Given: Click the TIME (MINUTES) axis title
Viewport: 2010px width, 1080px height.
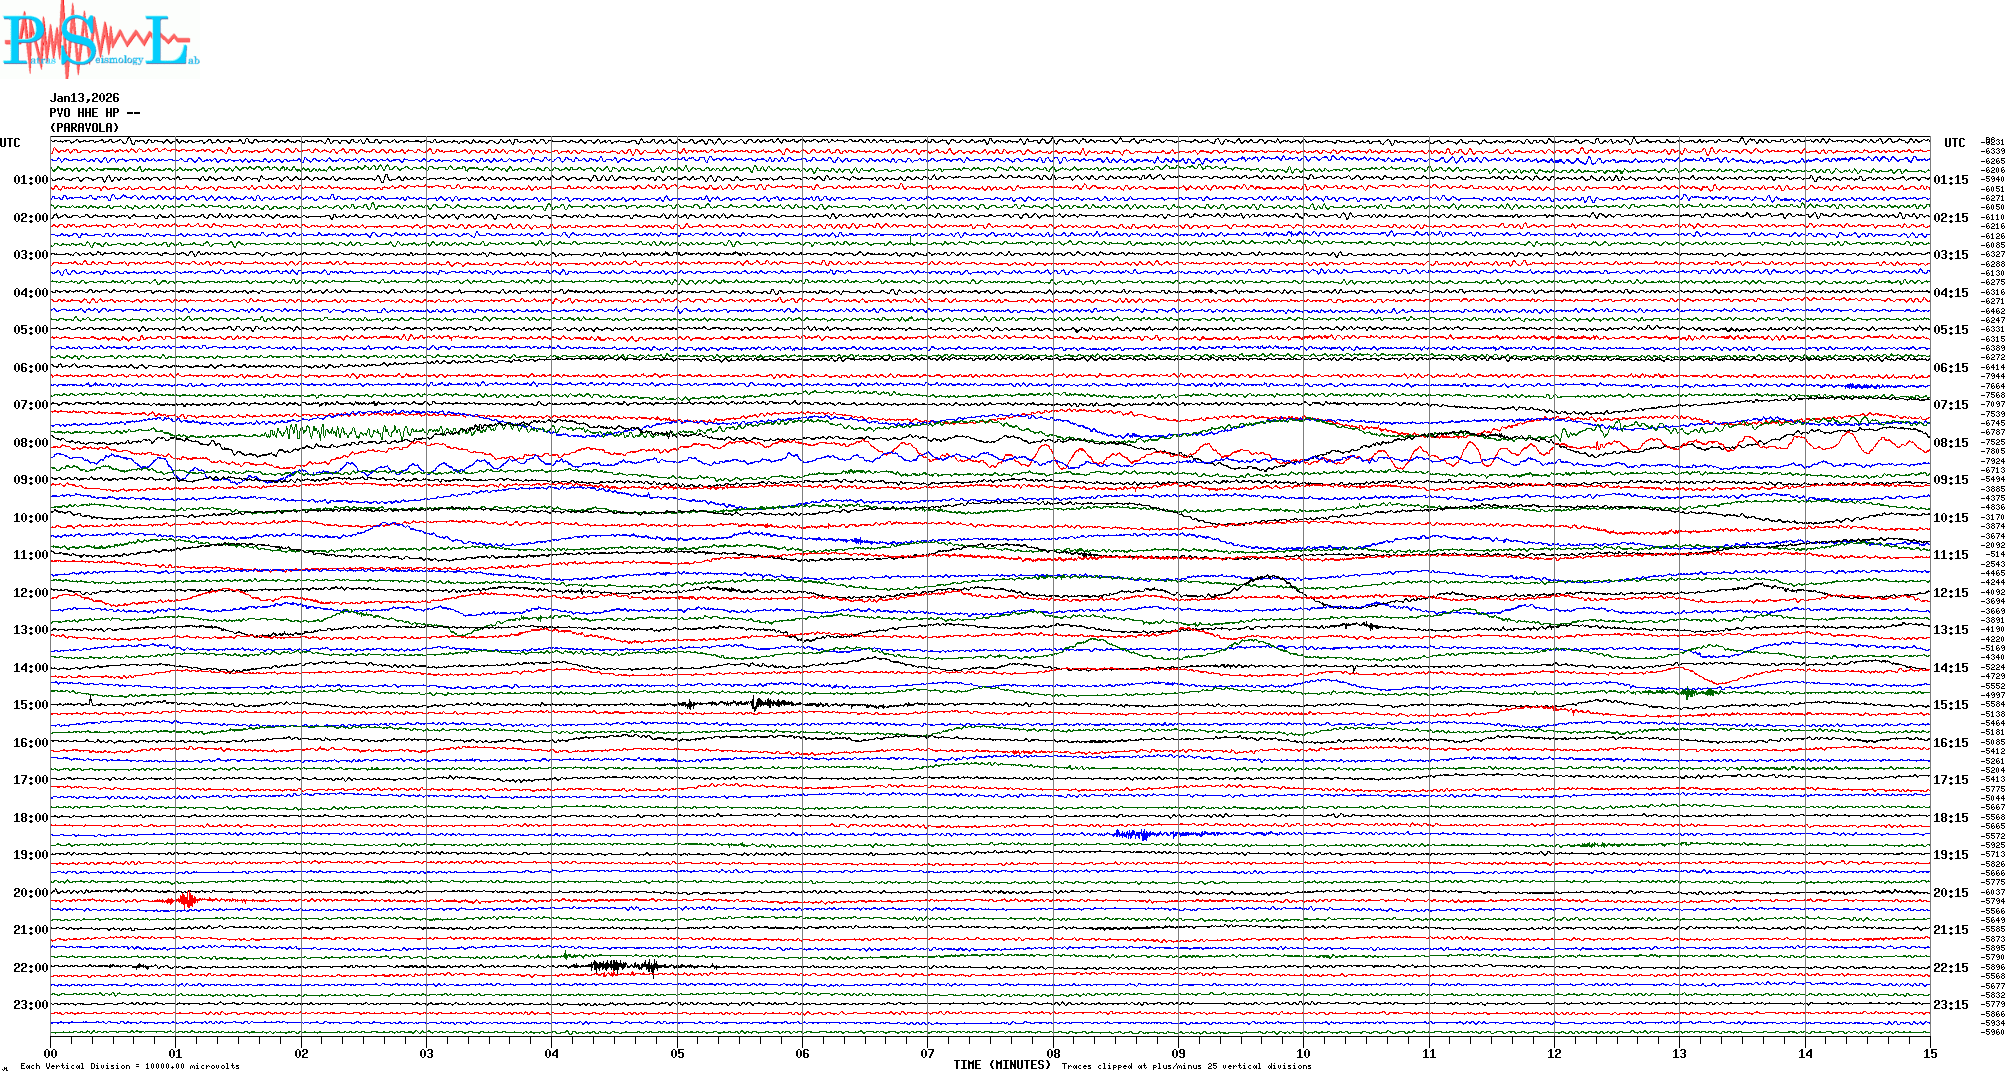Looking at the screenshot, I should coord(1001,1065).
